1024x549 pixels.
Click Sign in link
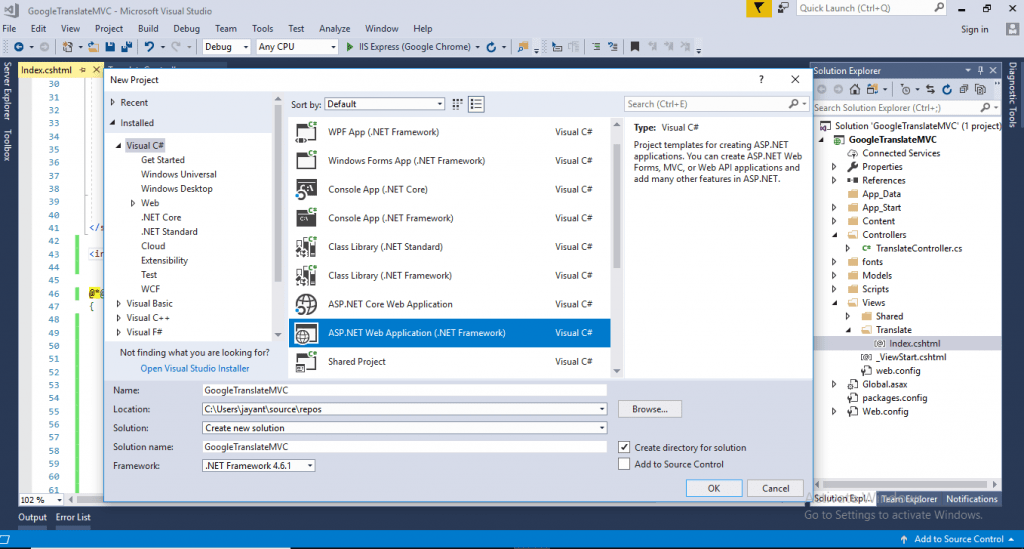974,29
